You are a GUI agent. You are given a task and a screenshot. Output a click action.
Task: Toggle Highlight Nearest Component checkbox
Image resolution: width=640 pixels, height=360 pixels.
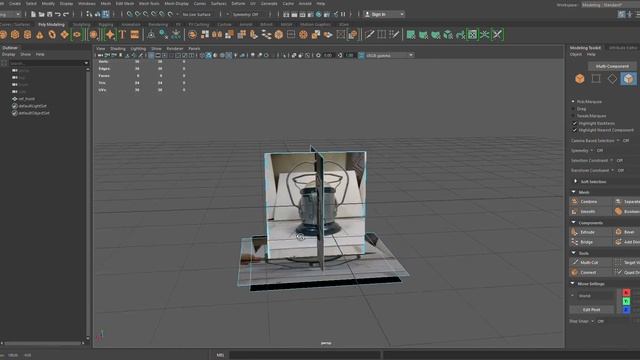tap(575, 130)
